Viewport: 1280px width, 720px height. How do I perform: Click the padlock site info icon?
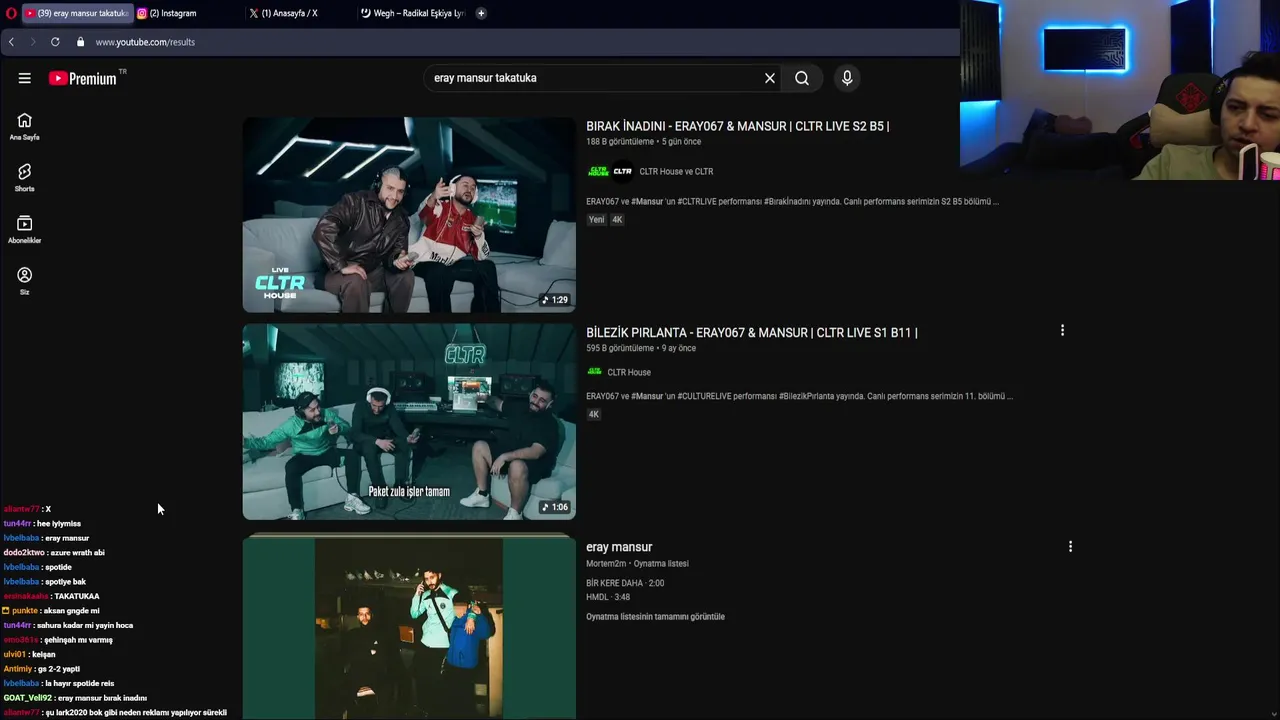pos(80,42)
